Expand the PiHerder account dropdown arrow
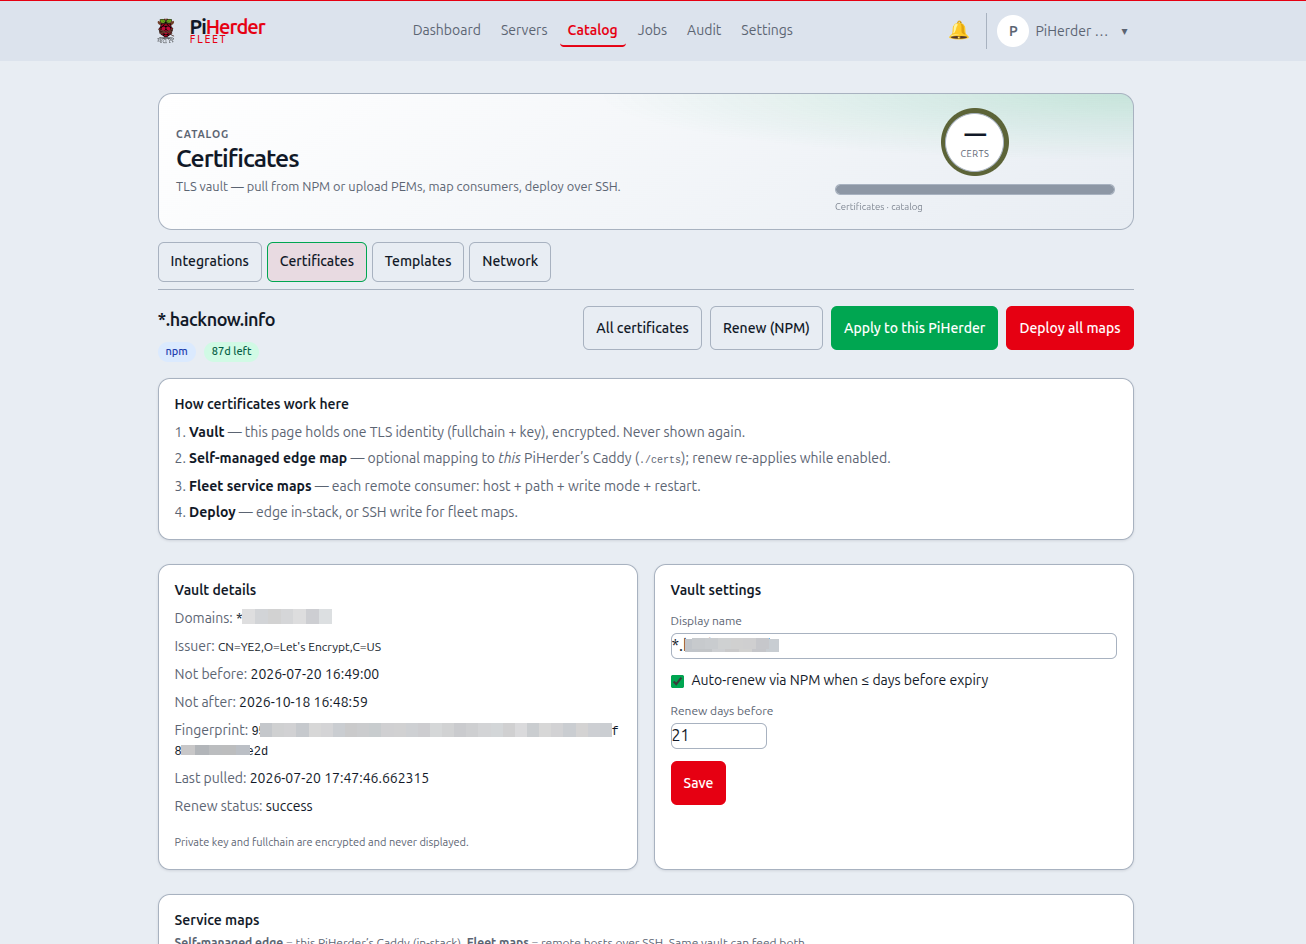The image size is (1306, 944). pyautogui.click(x=1124, y=31)
